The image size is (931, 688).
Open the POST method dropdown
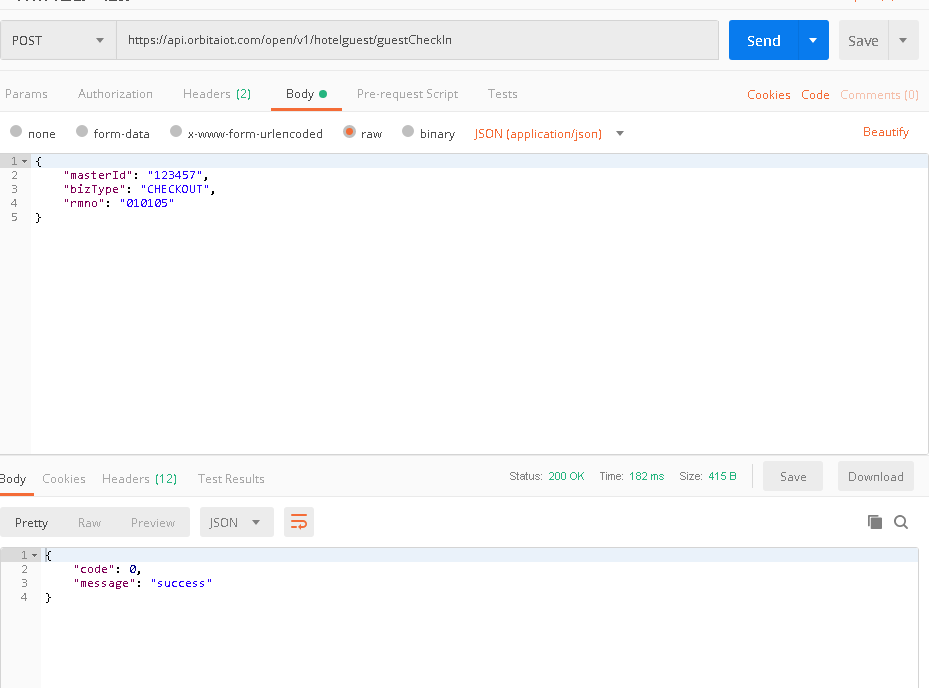pyautogui.click(x=58, y=40)
